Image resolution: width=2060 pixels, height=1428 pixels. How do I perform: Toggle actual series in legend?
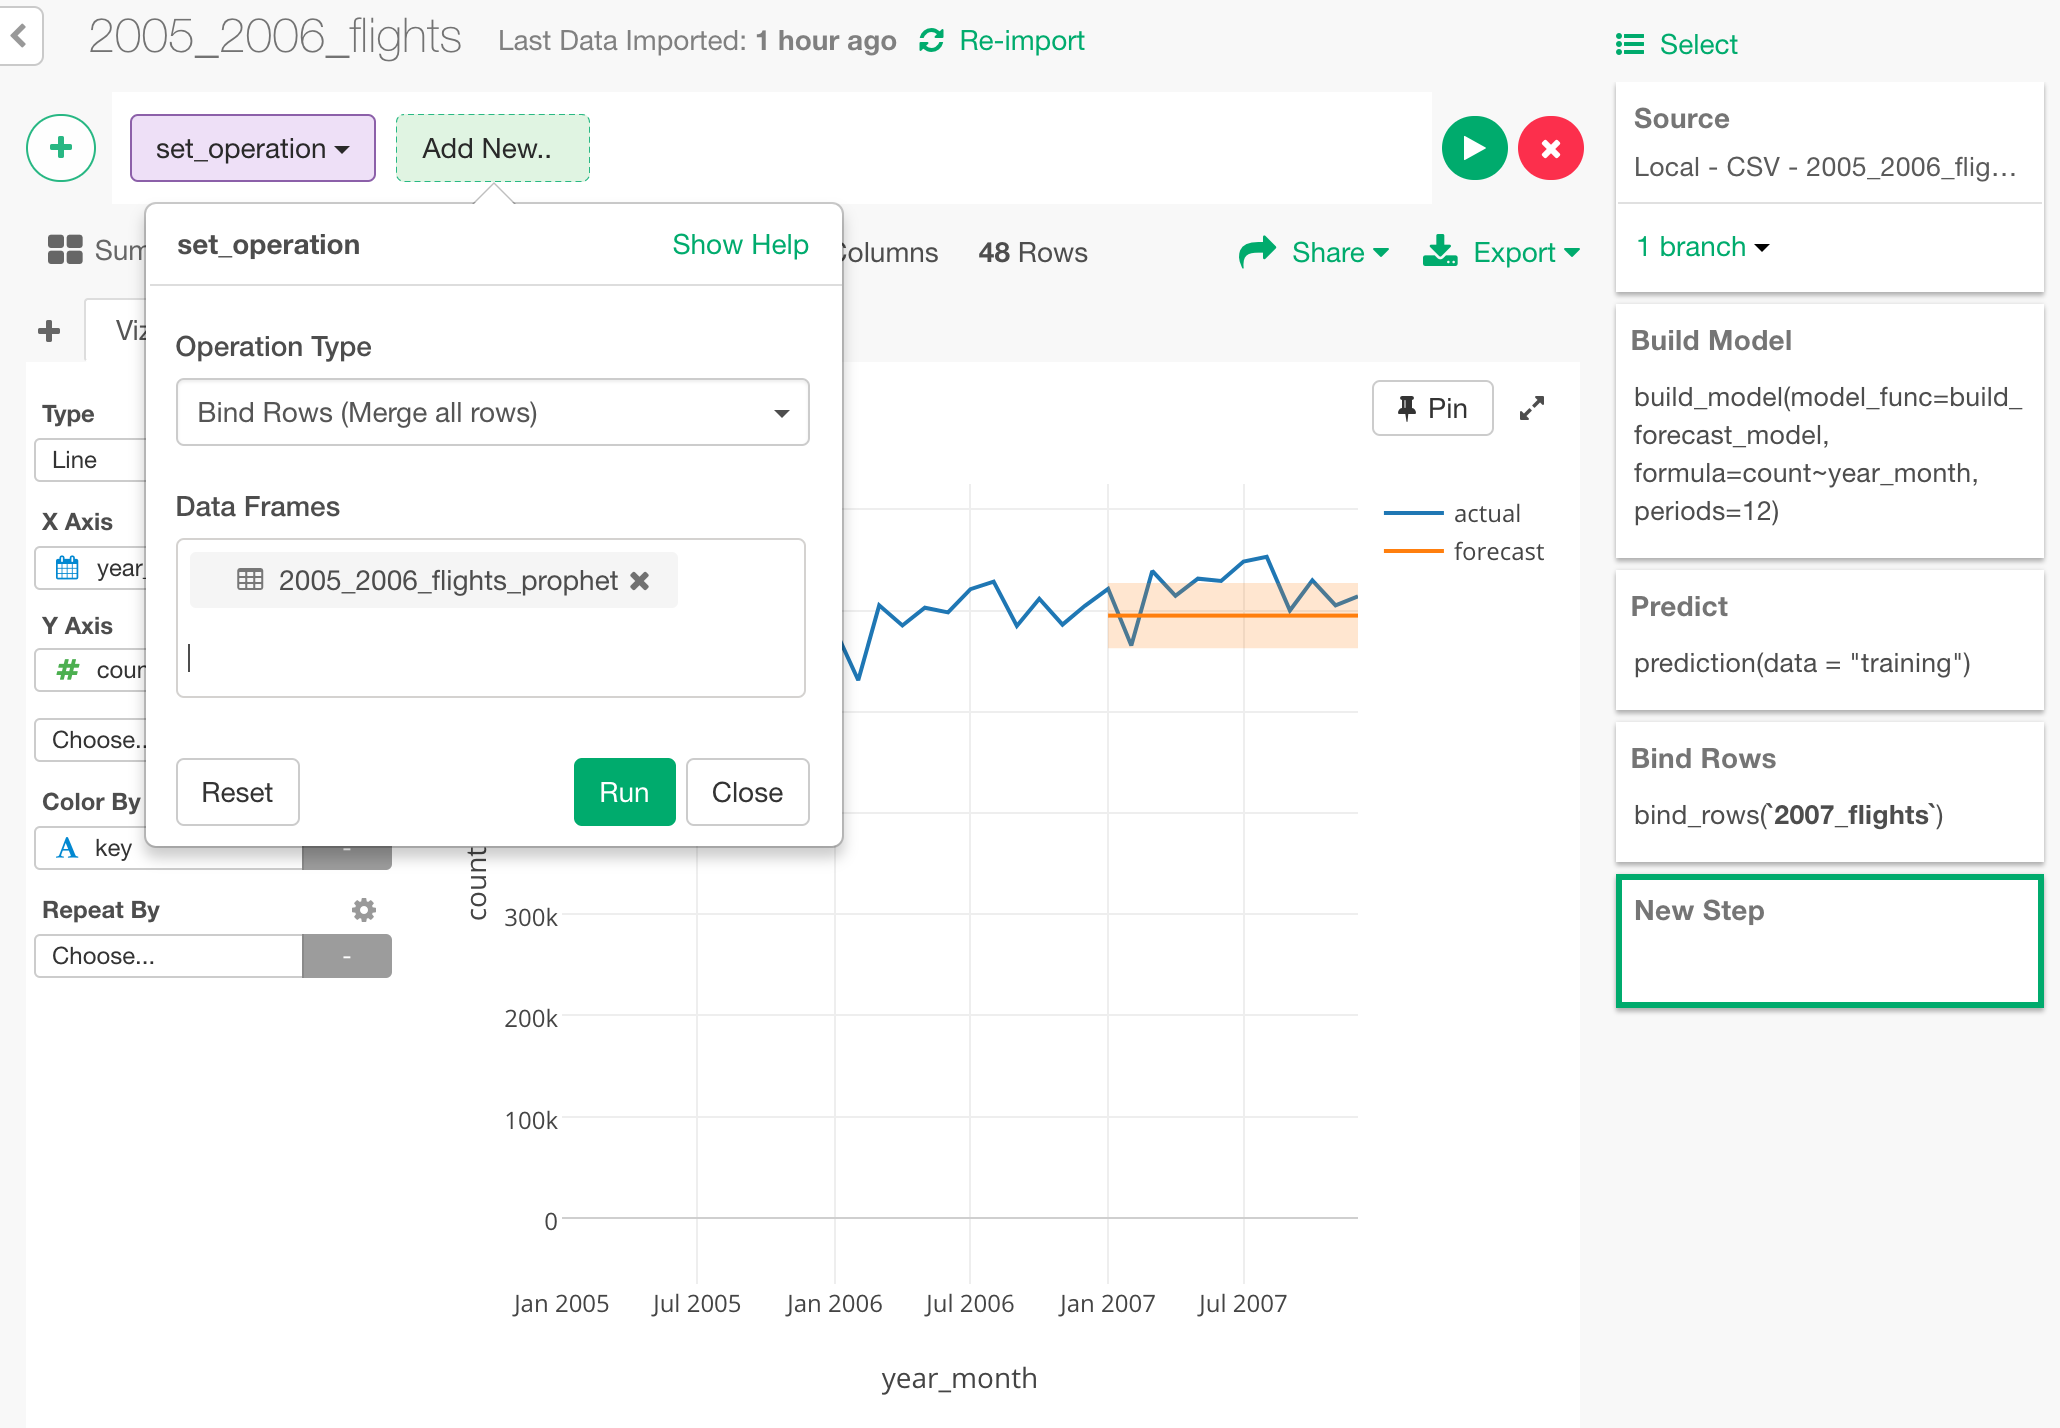click(x=1454, y=513)
